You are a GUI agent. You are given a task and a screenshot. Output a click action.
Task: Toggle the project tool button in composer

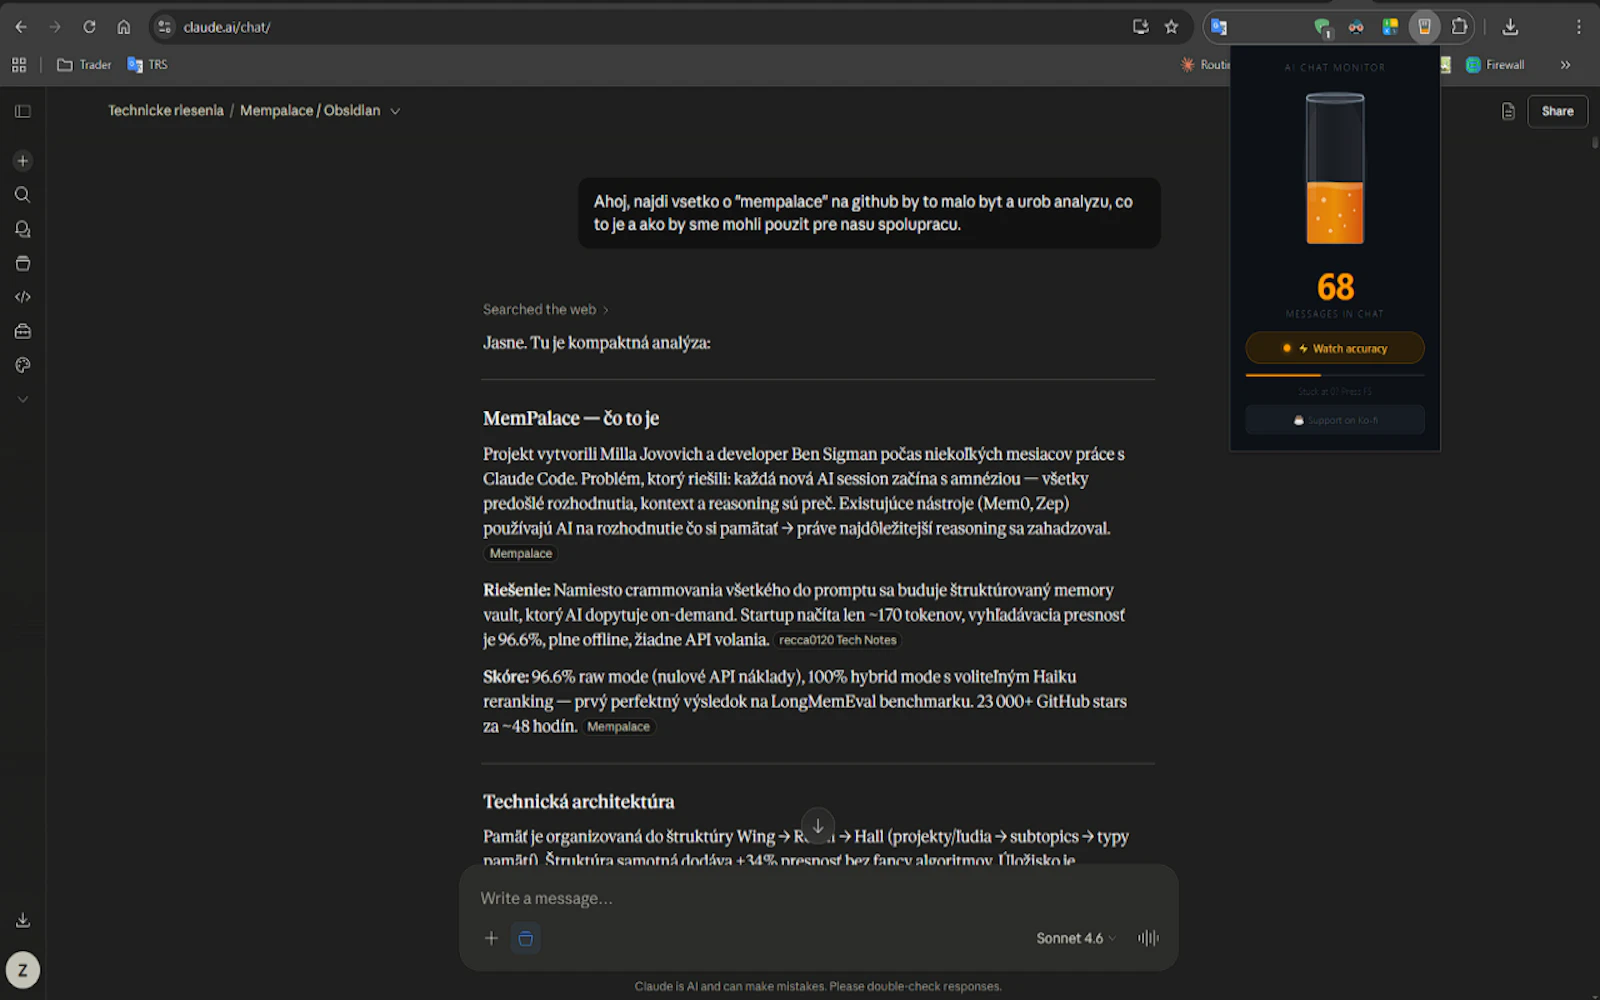pyautogui.click(x=526, y=938)
